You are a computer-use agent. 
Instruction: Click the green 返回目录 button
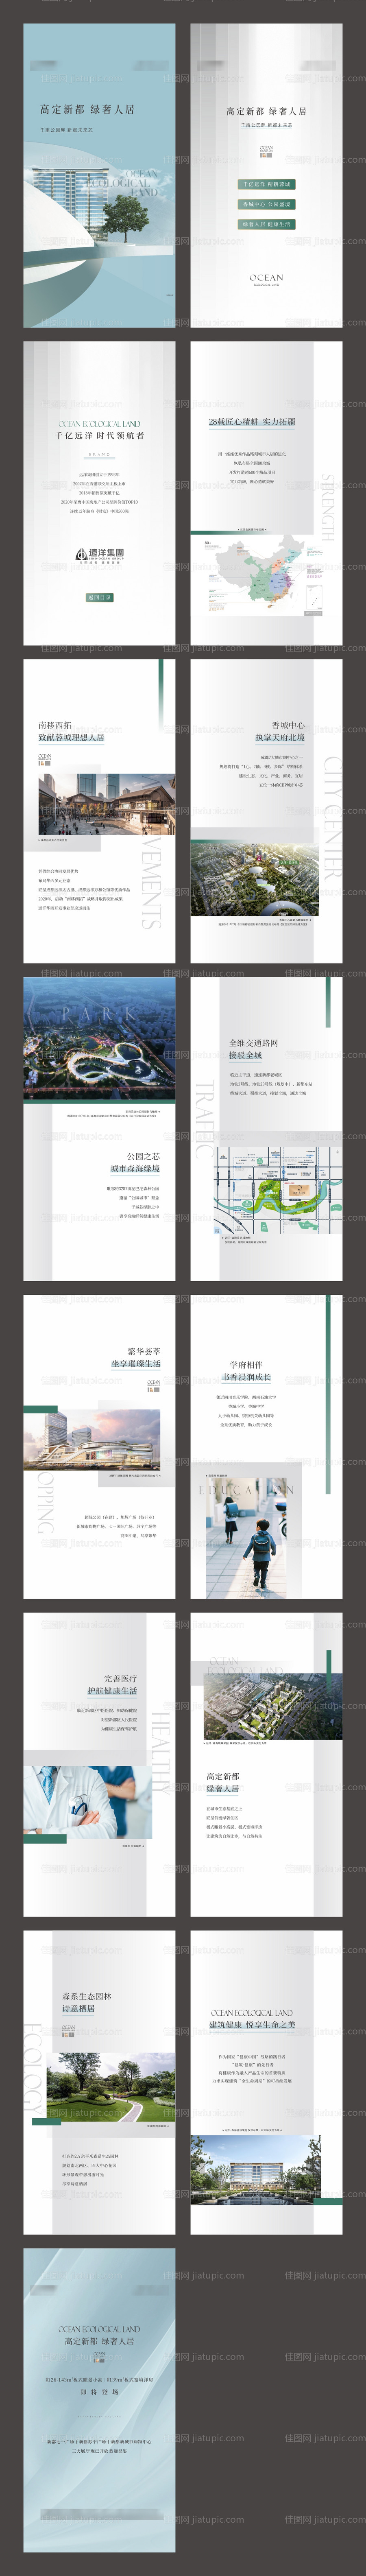[x=99, y=597]
